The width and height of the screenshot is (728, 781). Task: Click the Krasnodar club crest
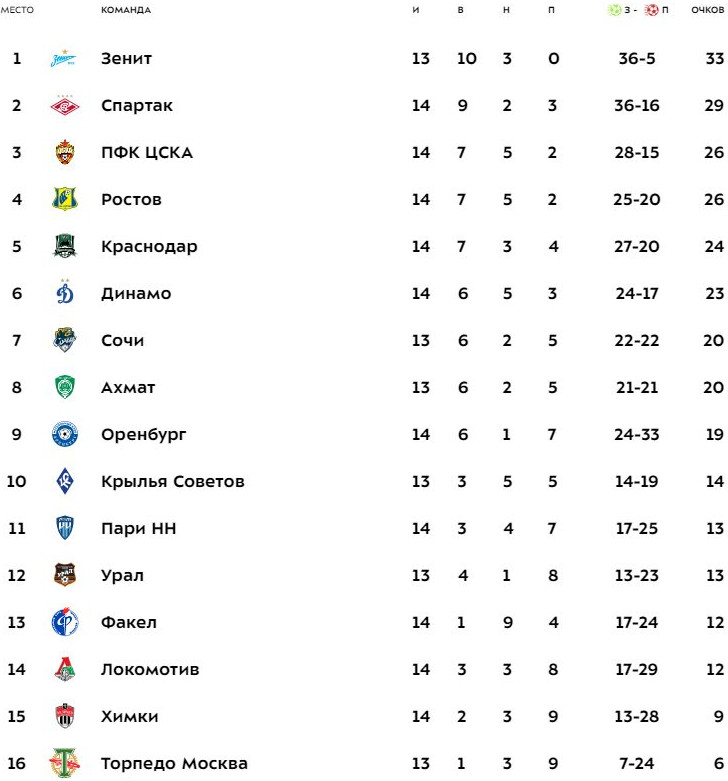(64, 247)
